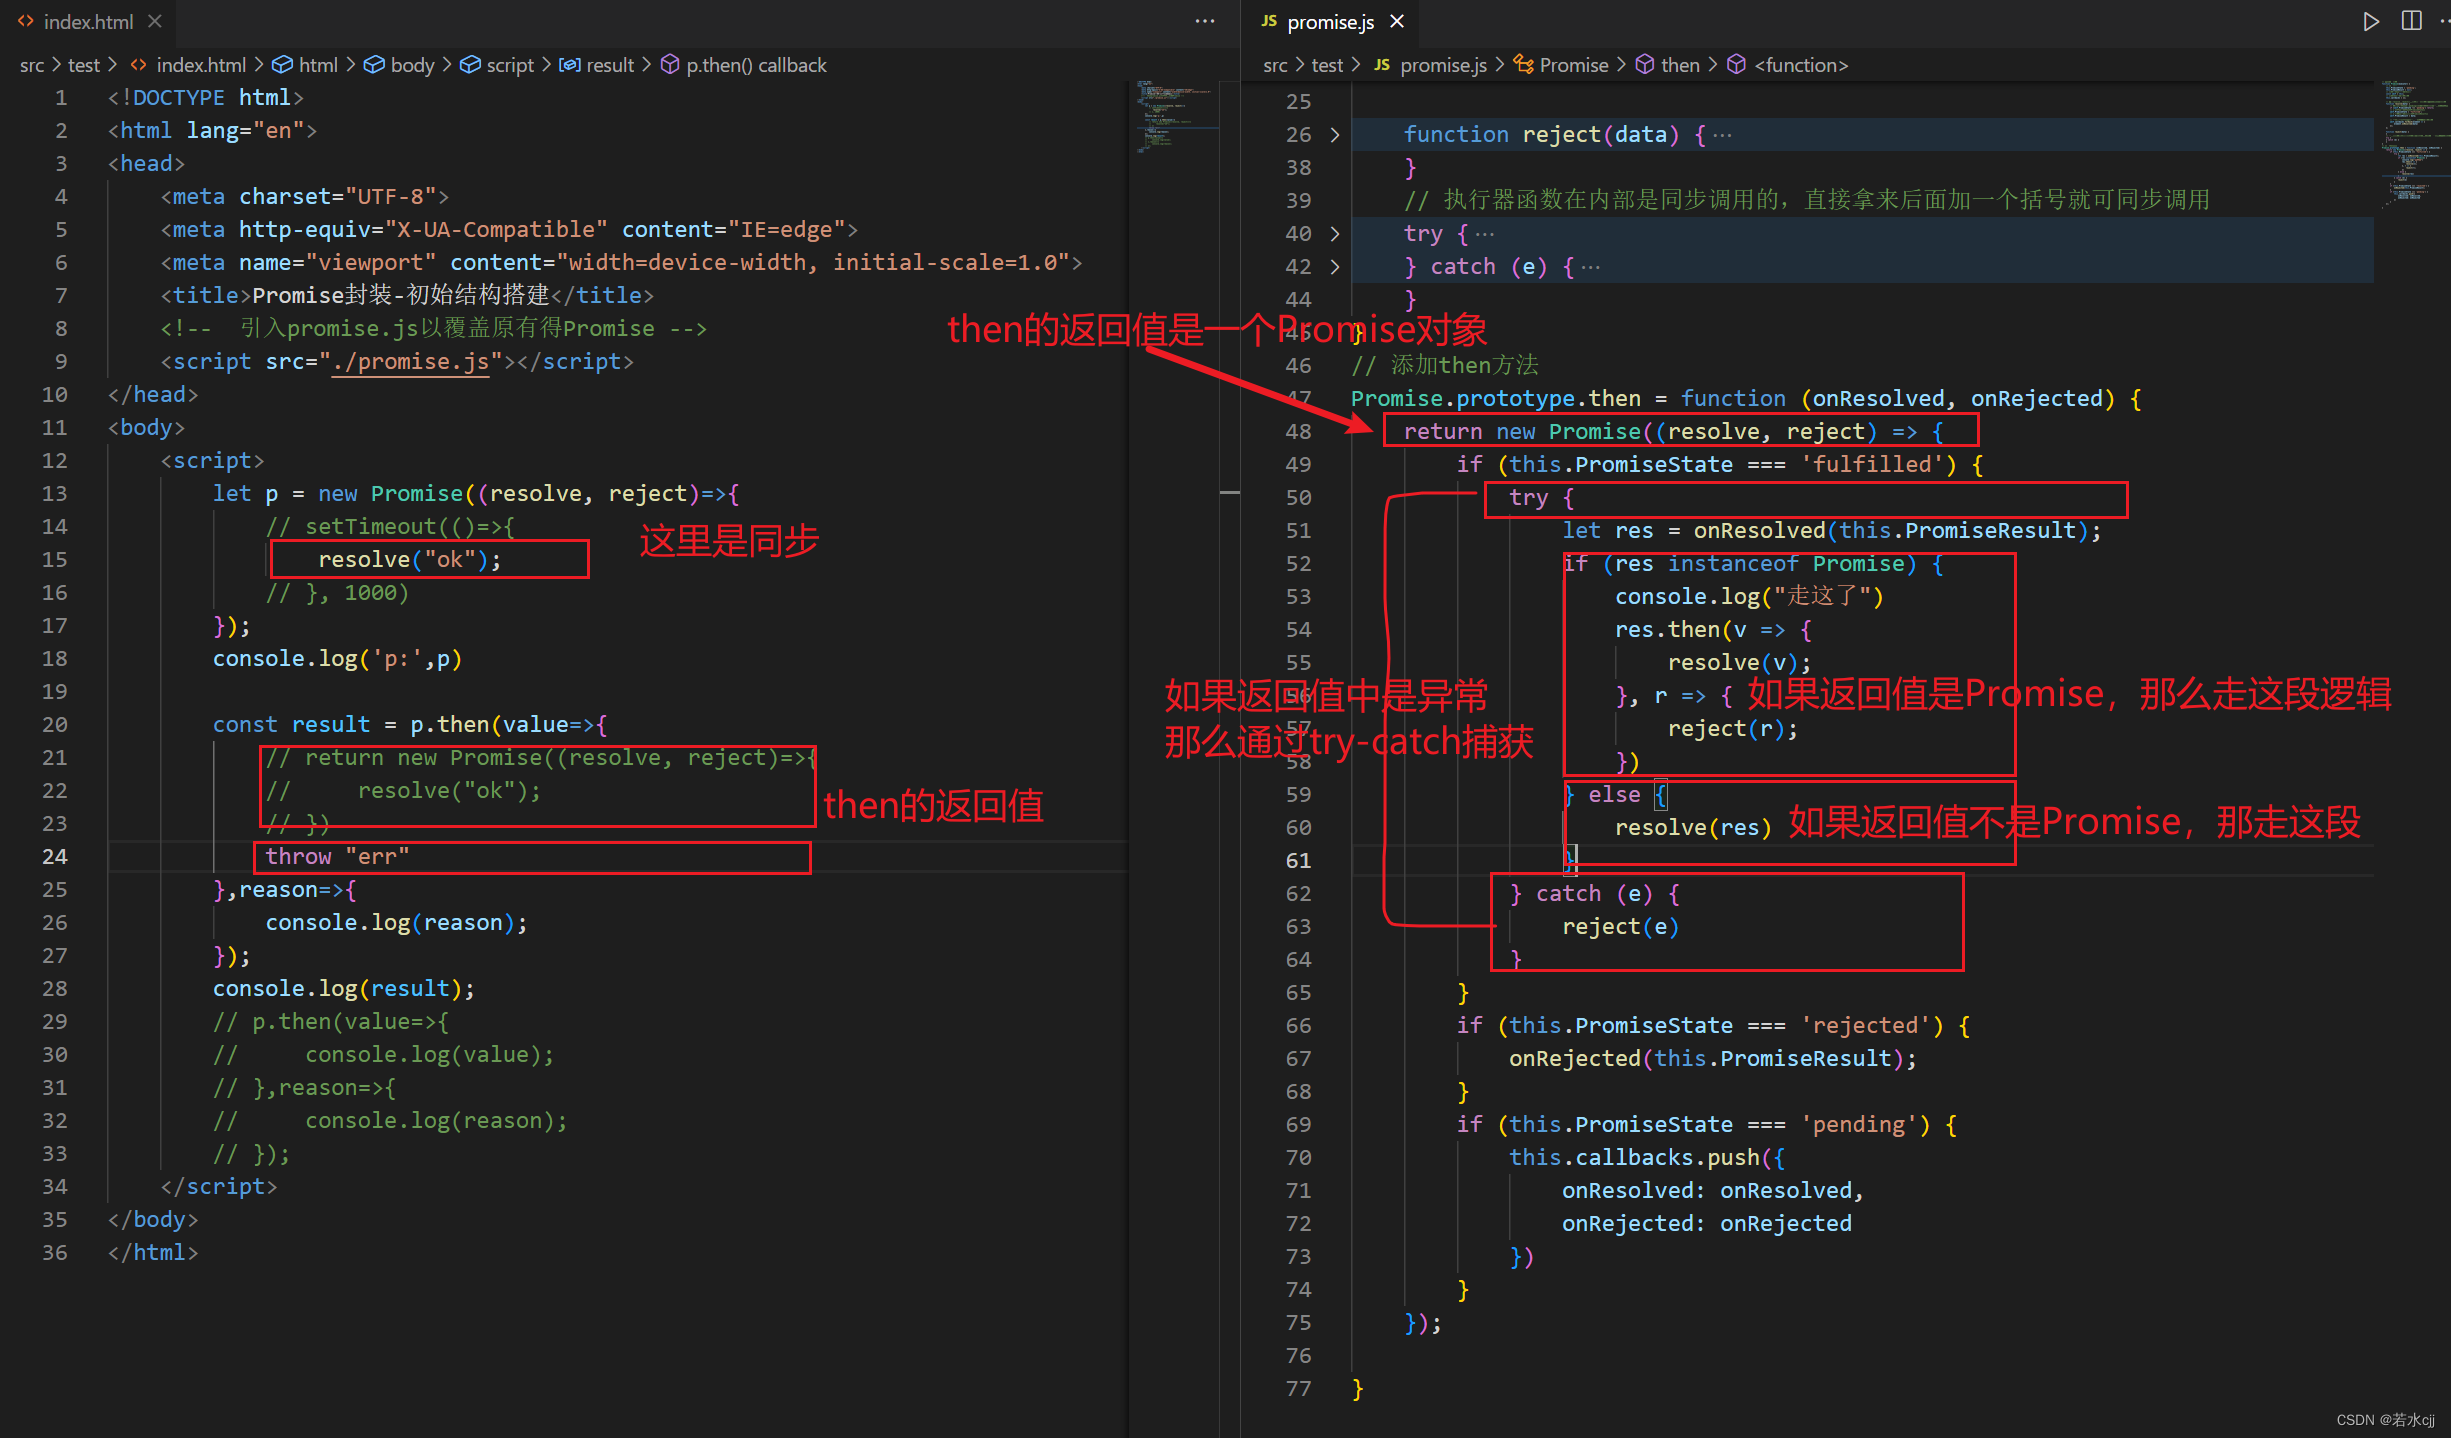The image size is (2451, 1438).
Task: Open the './promise.js' script src link
Action: click(x=411, y=361)
